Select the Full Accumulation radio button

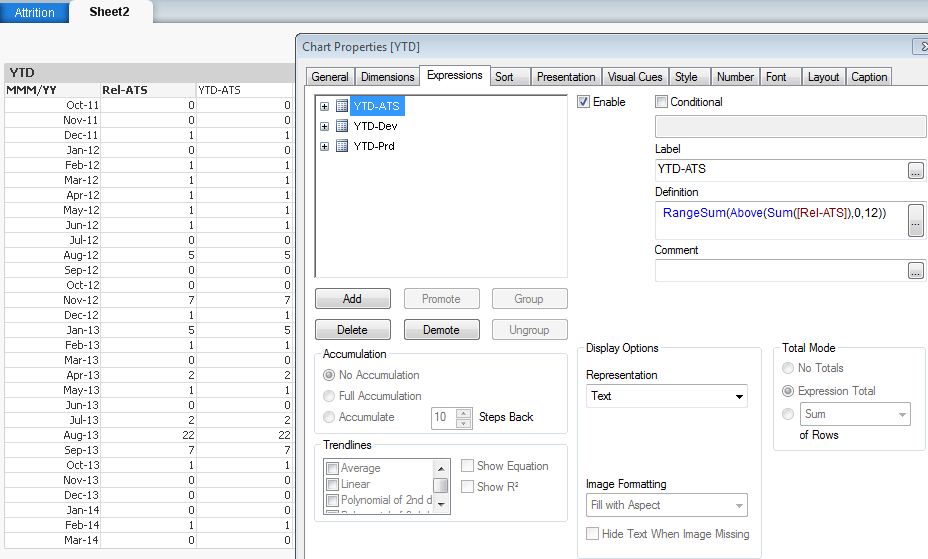pos(329,396)
